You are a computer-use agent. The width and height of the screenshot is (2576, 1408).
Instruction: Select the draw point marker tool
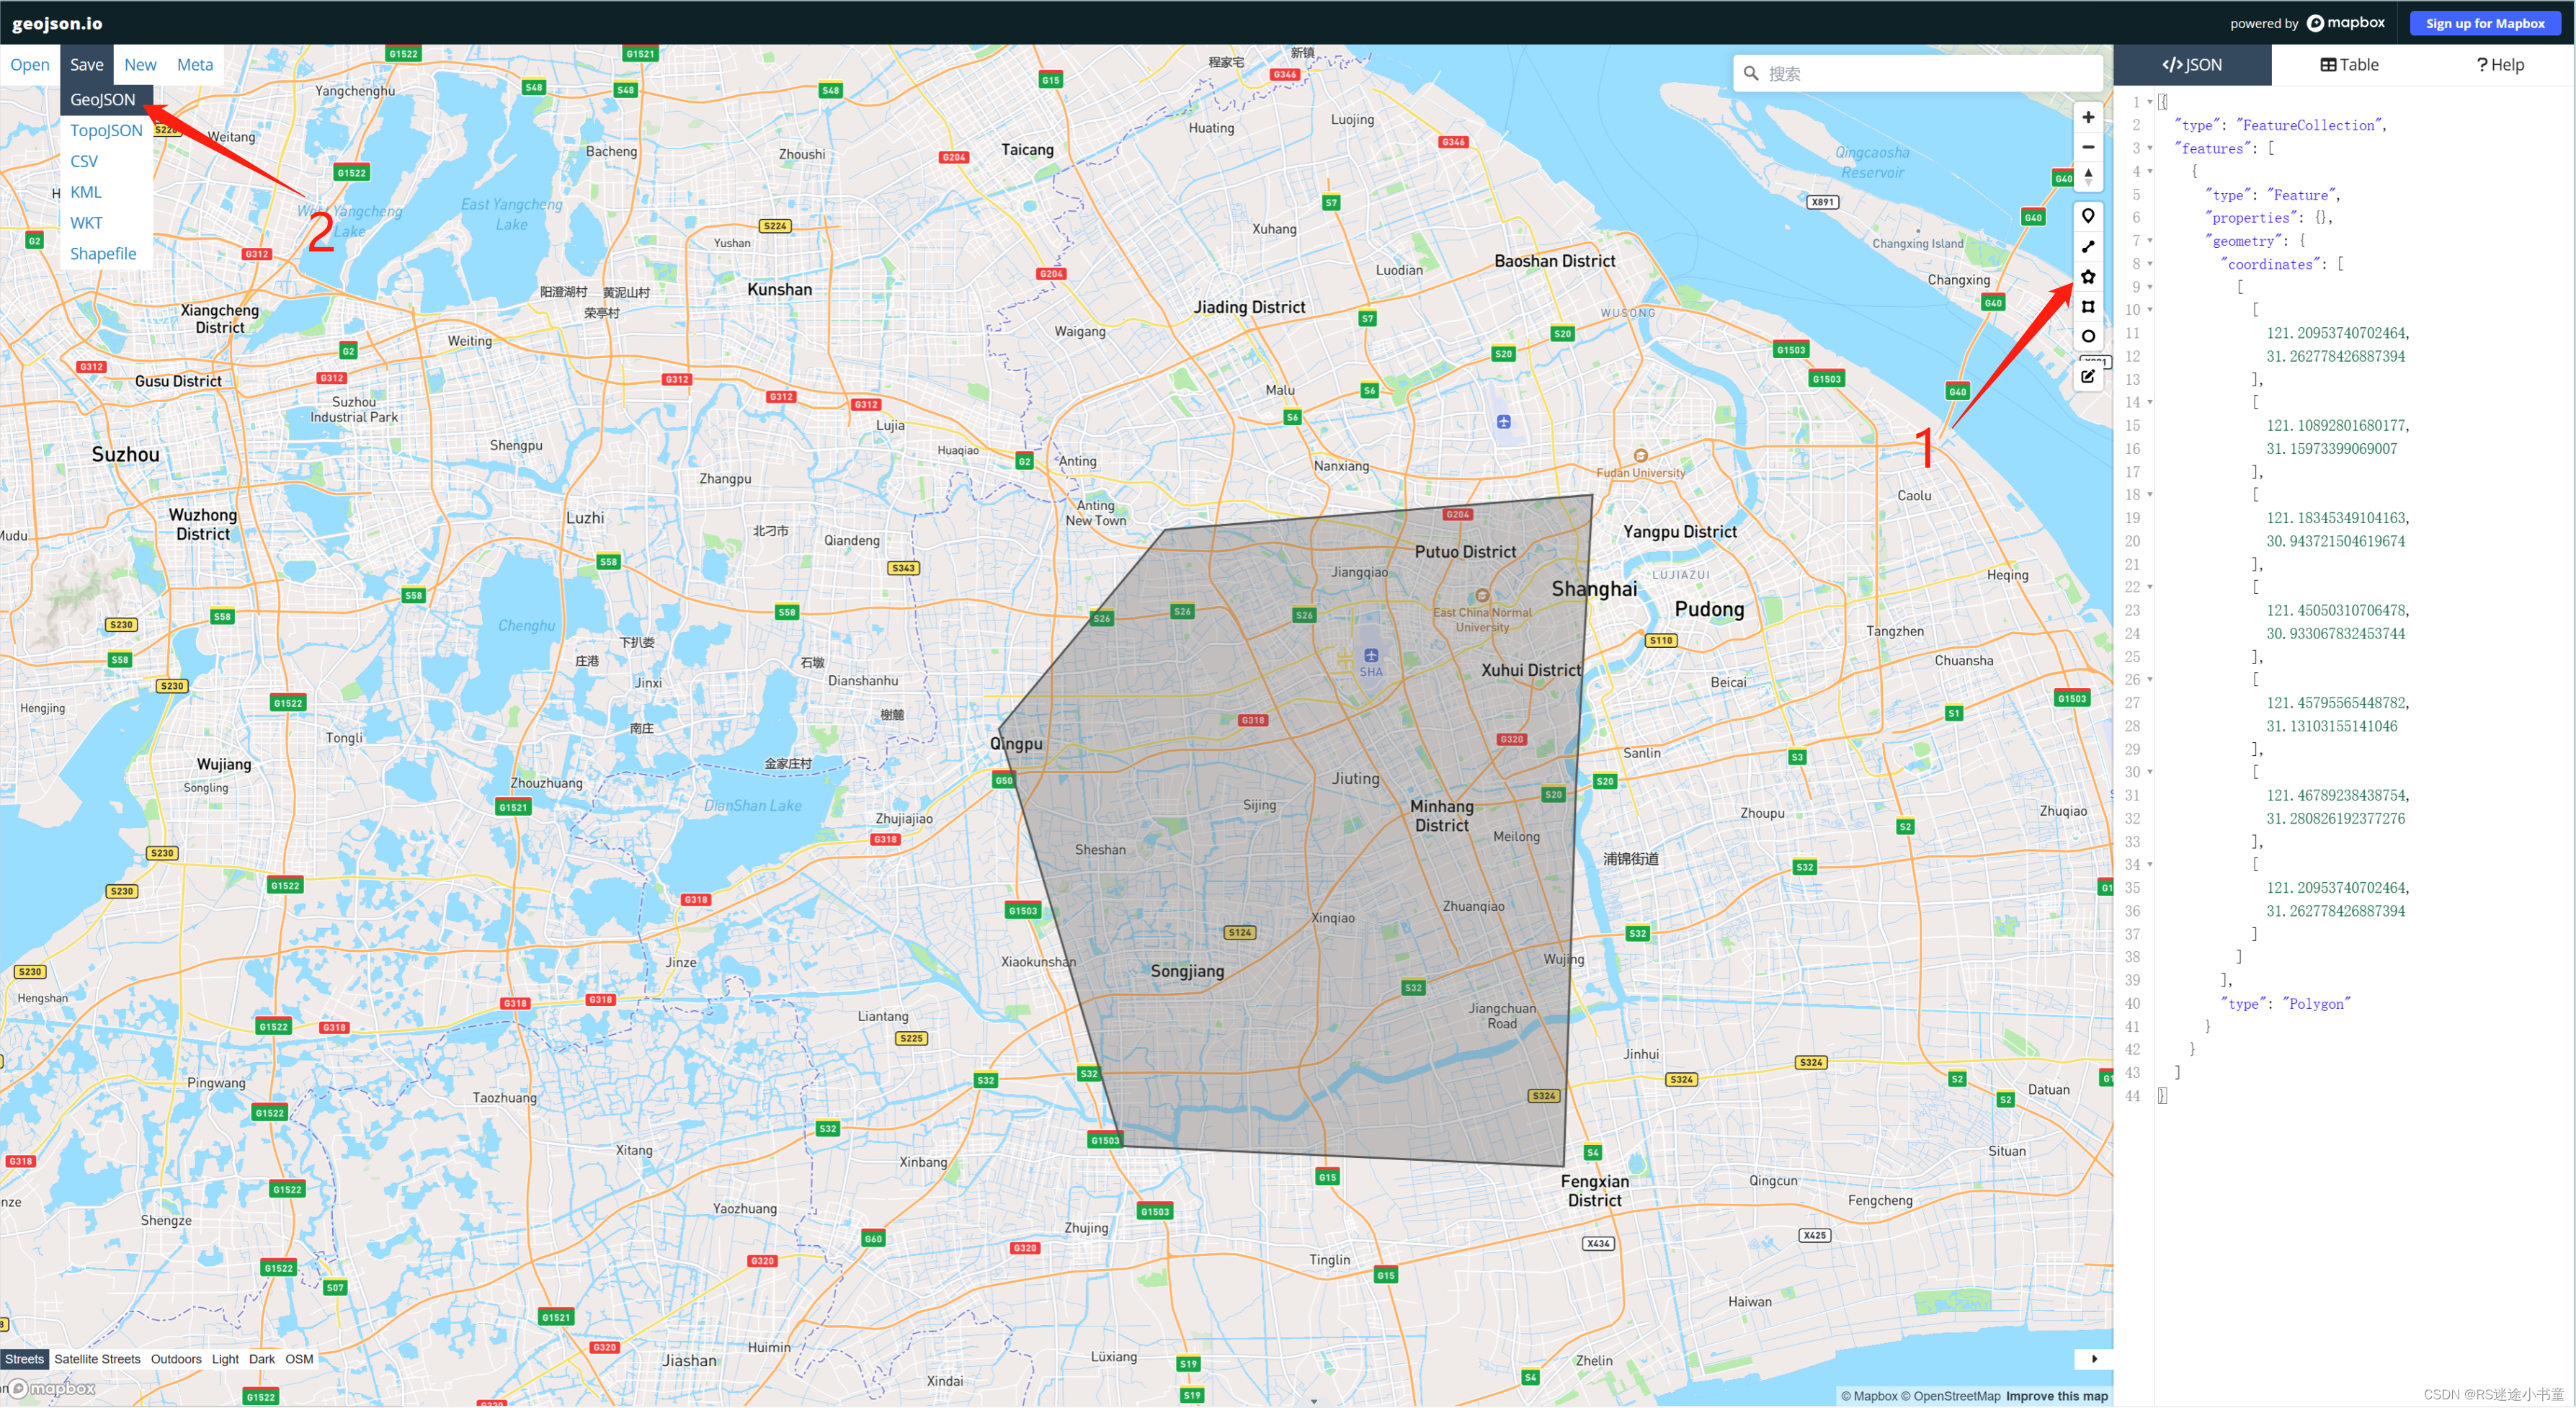coord(2088,216)
